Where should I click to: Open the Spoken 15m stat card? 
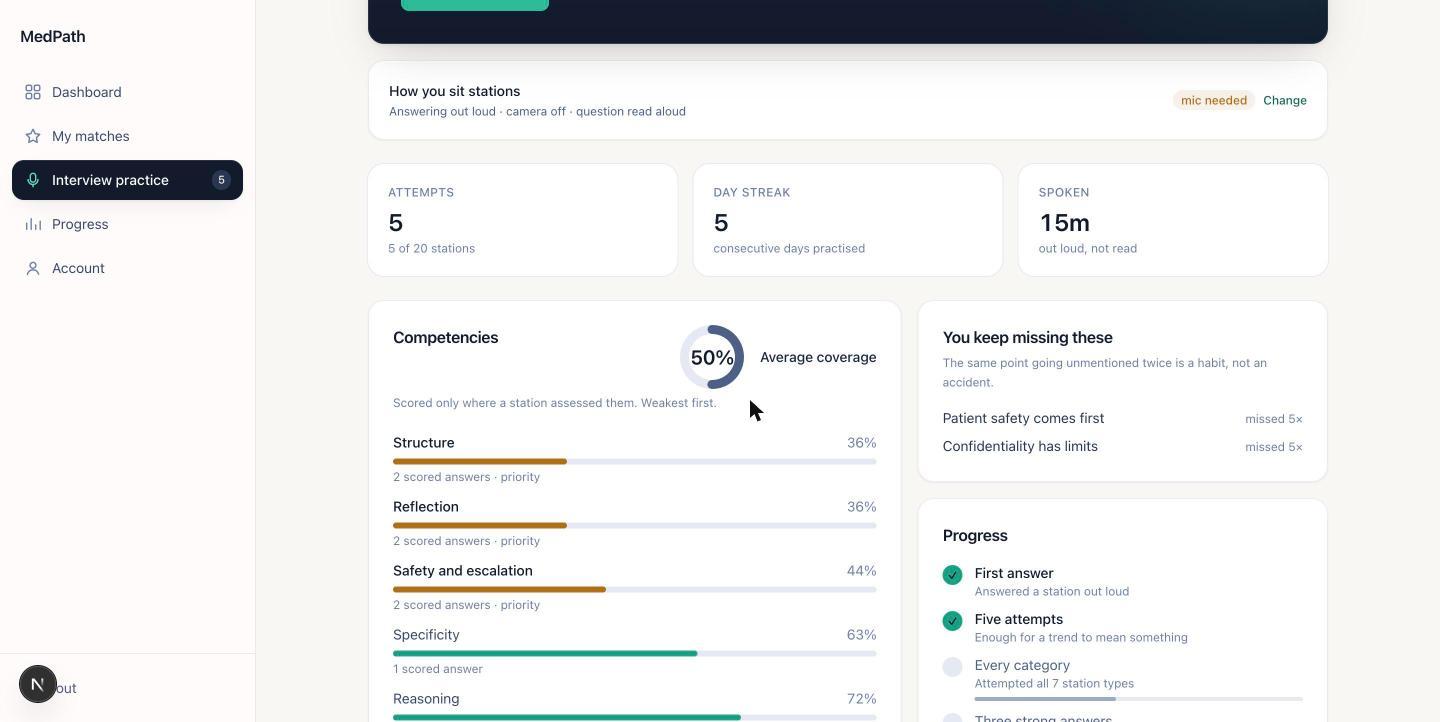tap(1173, 220)
